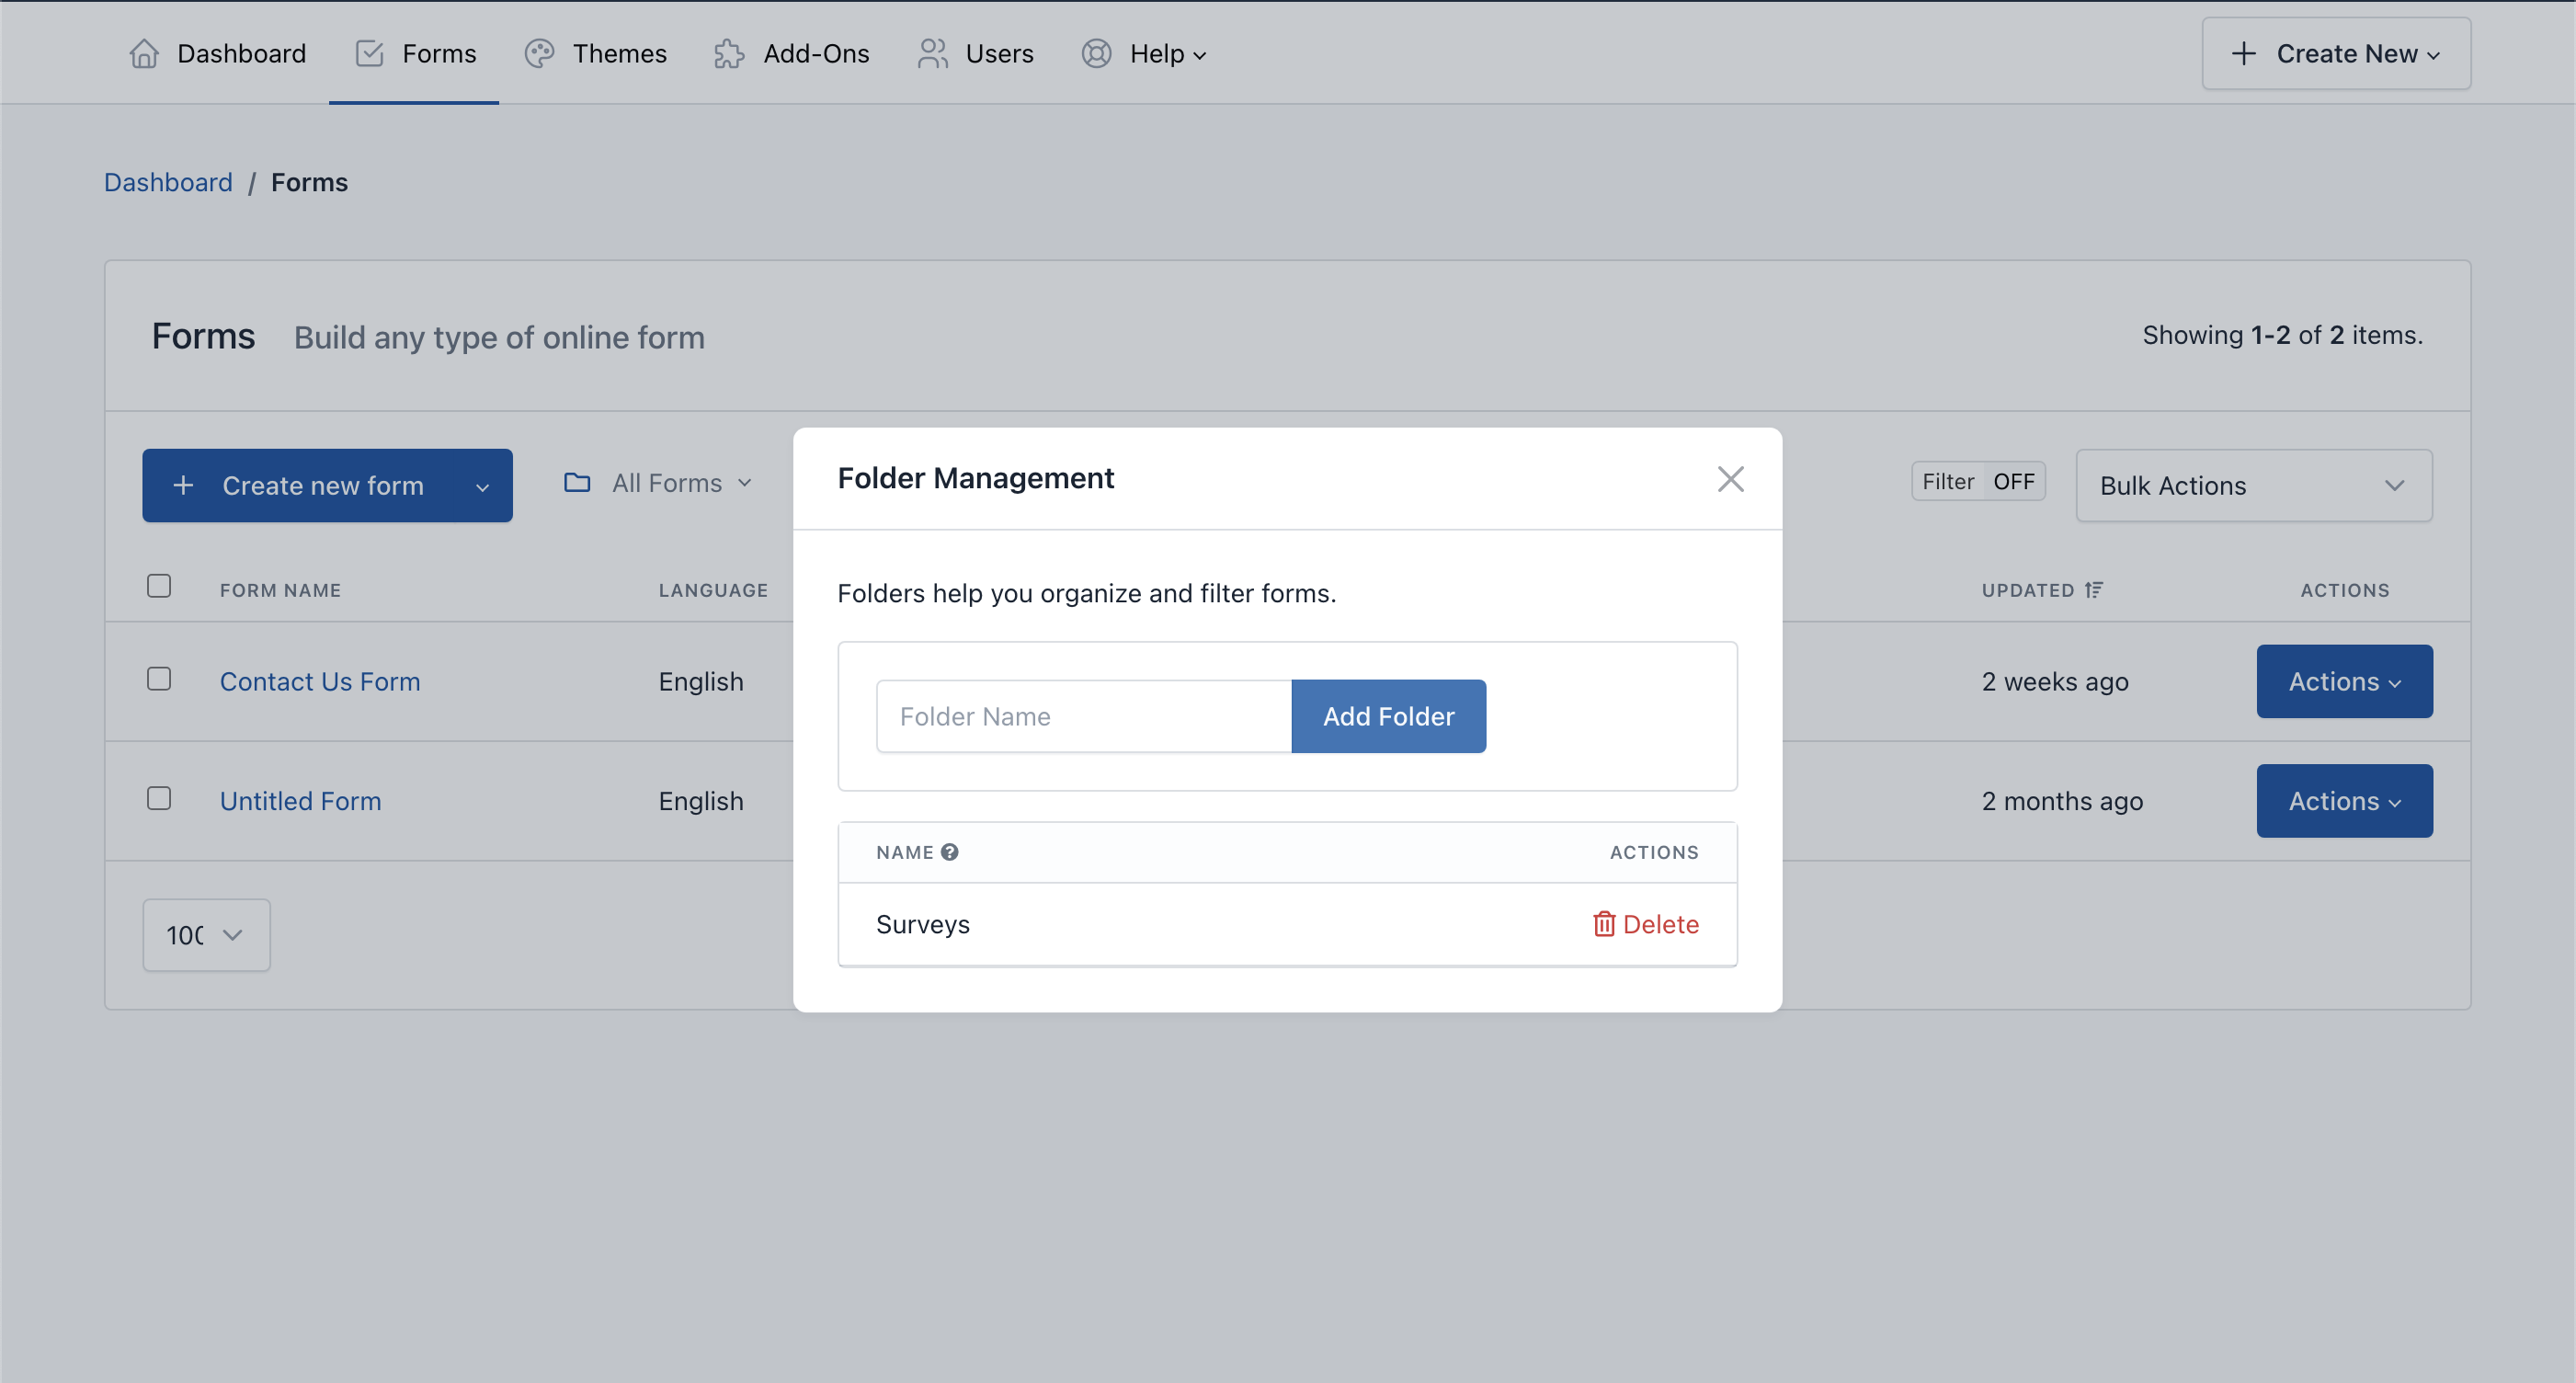Check the Contact Us Form checkbox
Viewport: 2576px width, 1383px height.
tap(158, 678)
